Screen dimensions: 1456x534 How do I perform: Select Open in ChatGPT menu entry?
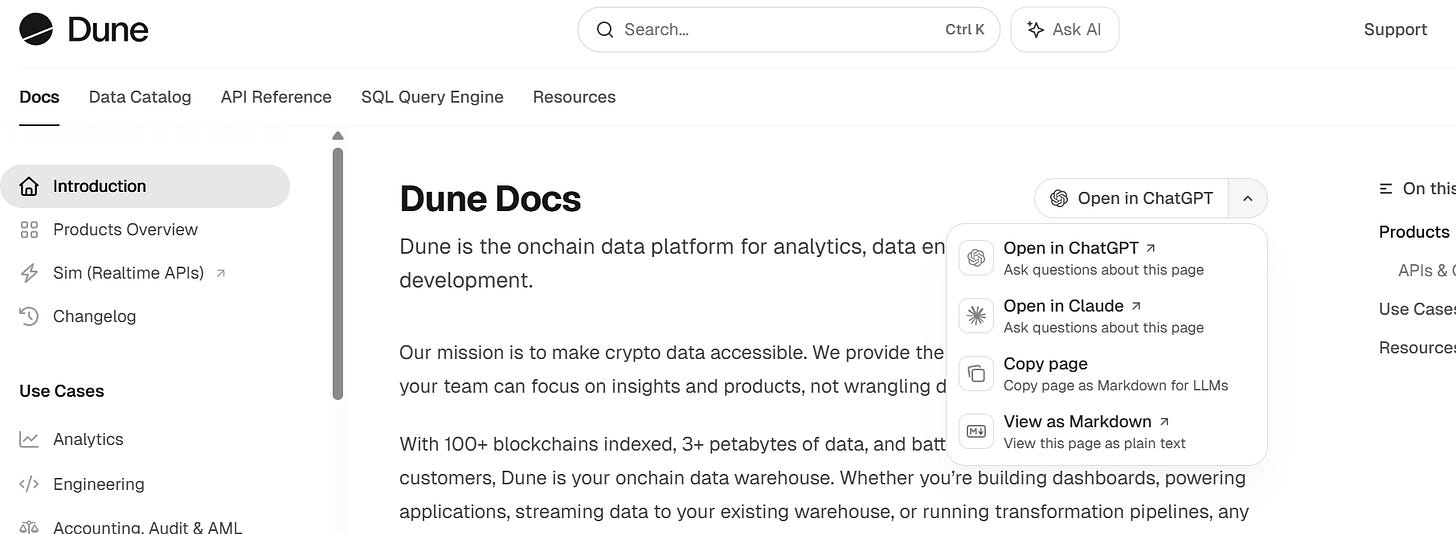tap(1107, 258)
